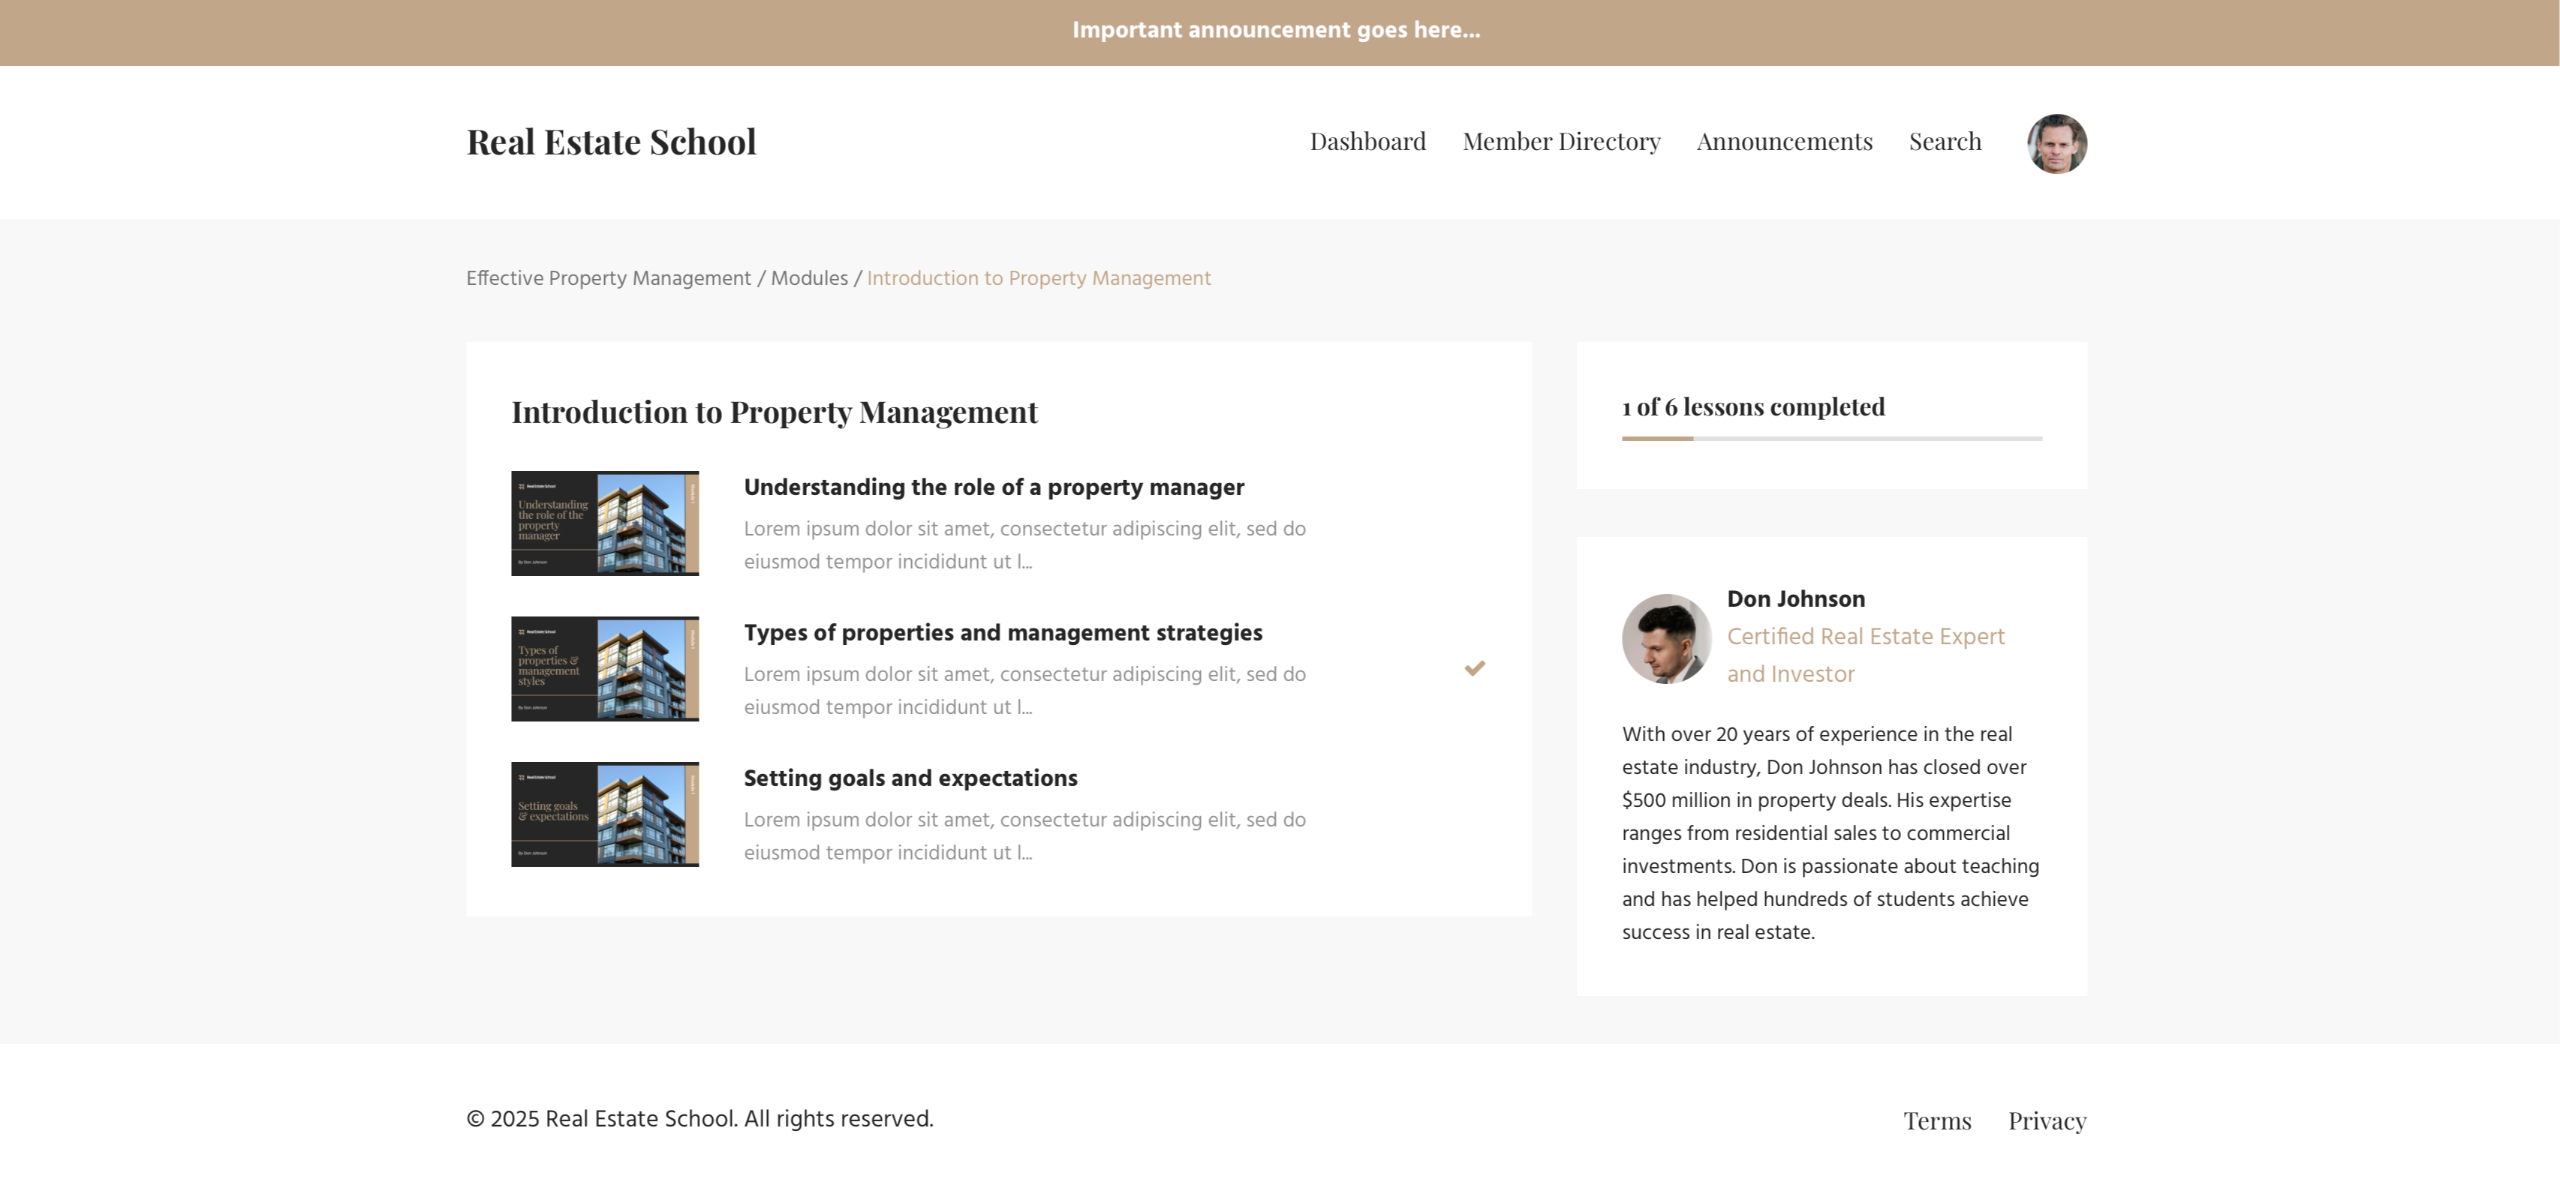
Task: Open Search from the navigation
Action: (x=1944, y=142)
